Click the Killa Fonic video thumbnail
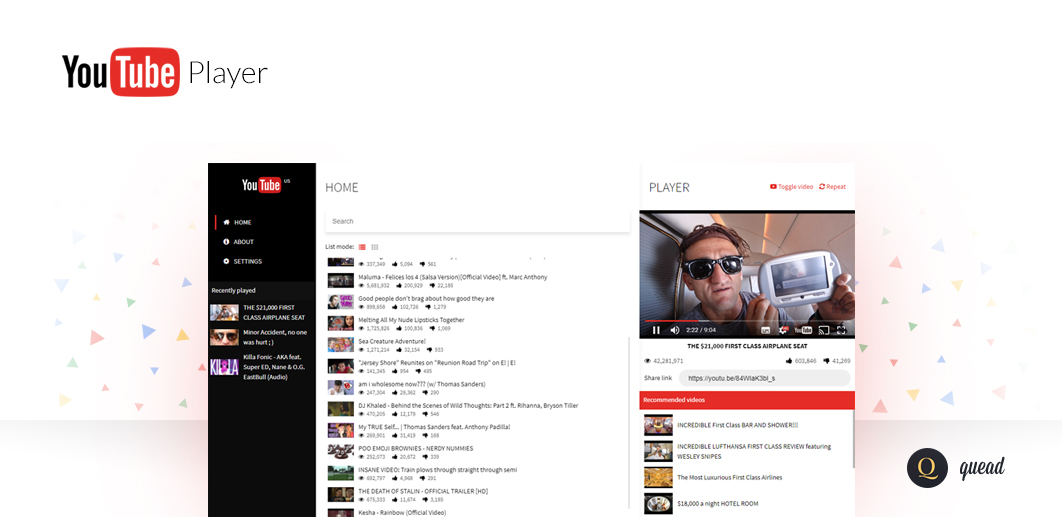 [x=224, y=367]
